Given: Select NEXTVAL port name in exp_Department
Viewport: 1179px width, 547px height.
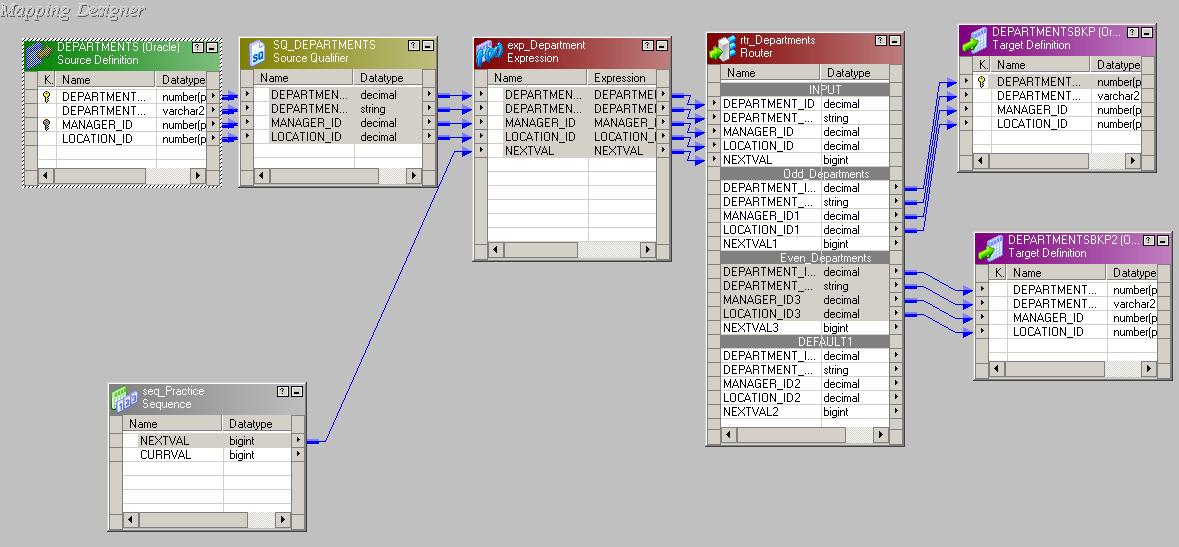Looking at the screenshot, I should click(529, 150).
